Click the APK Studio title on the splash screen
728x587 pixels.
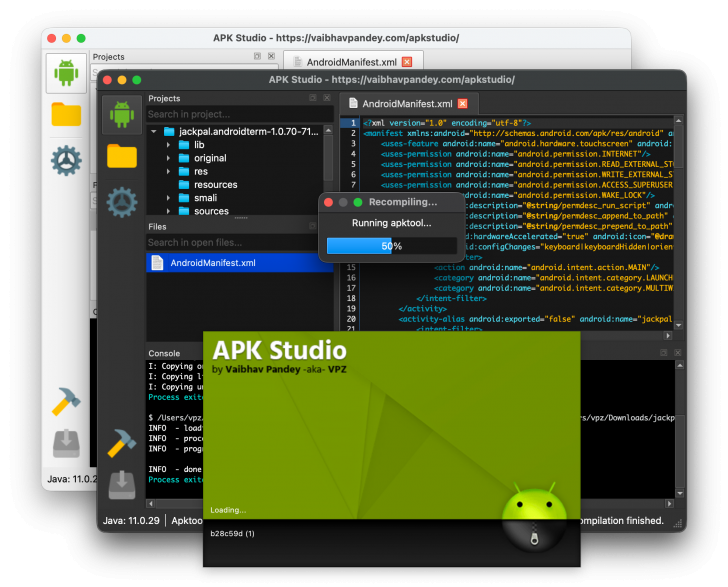click(x=280, y=350)
